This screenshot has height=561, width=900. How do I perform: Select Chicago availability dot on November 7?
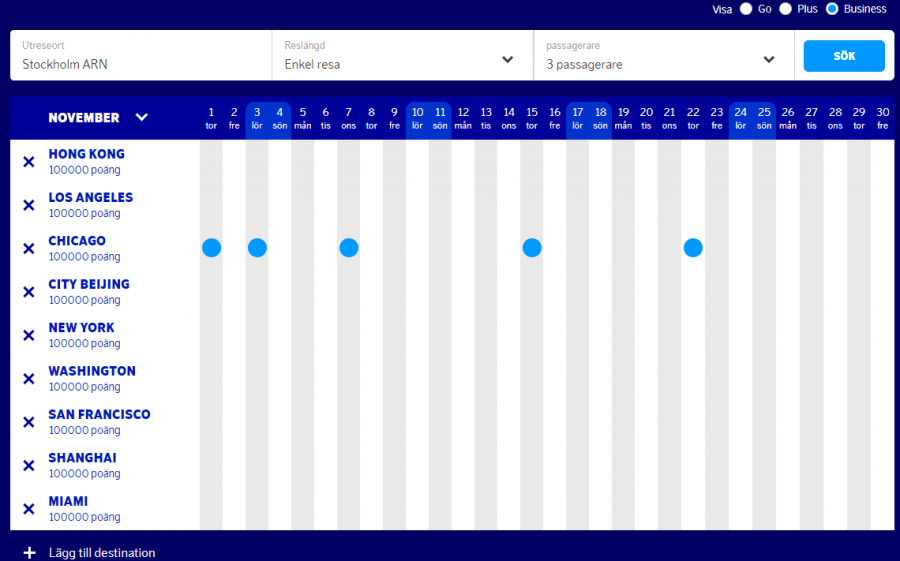(348, 248)
